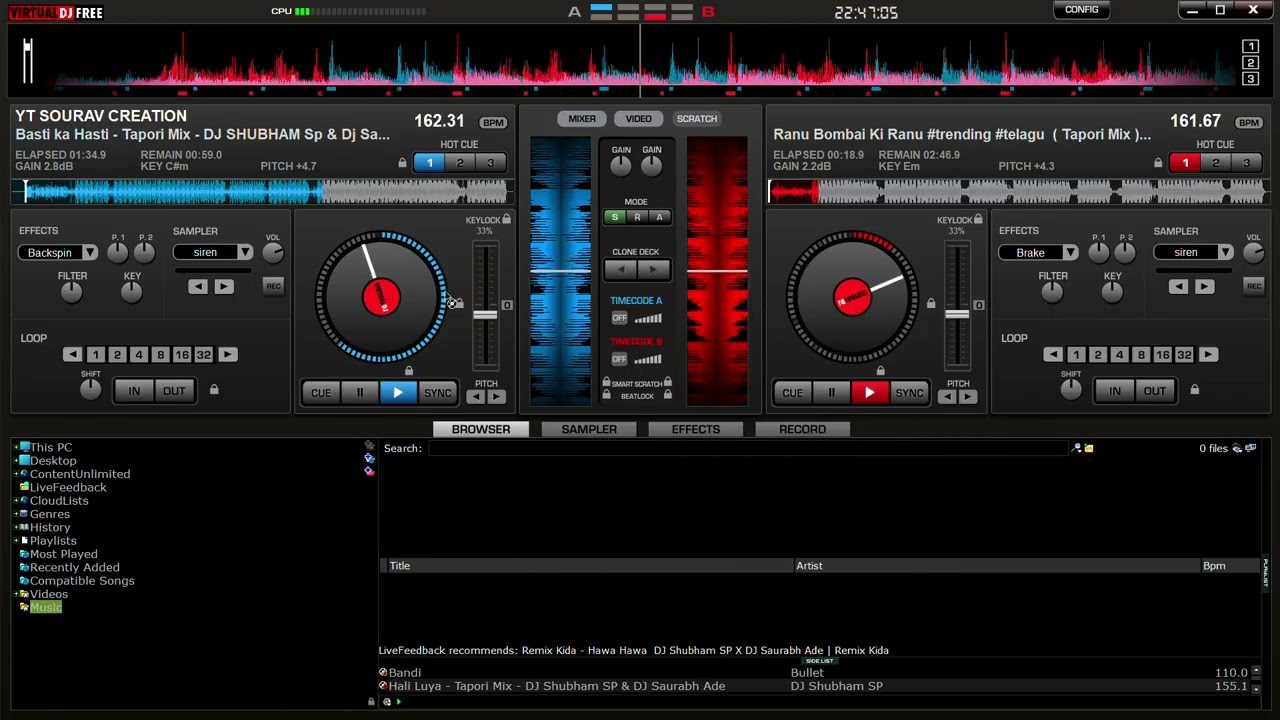This screenshot has height=720, width=1280.
Task: Trigger hot cue 1 on left deck
Action: tap(430, 163)
